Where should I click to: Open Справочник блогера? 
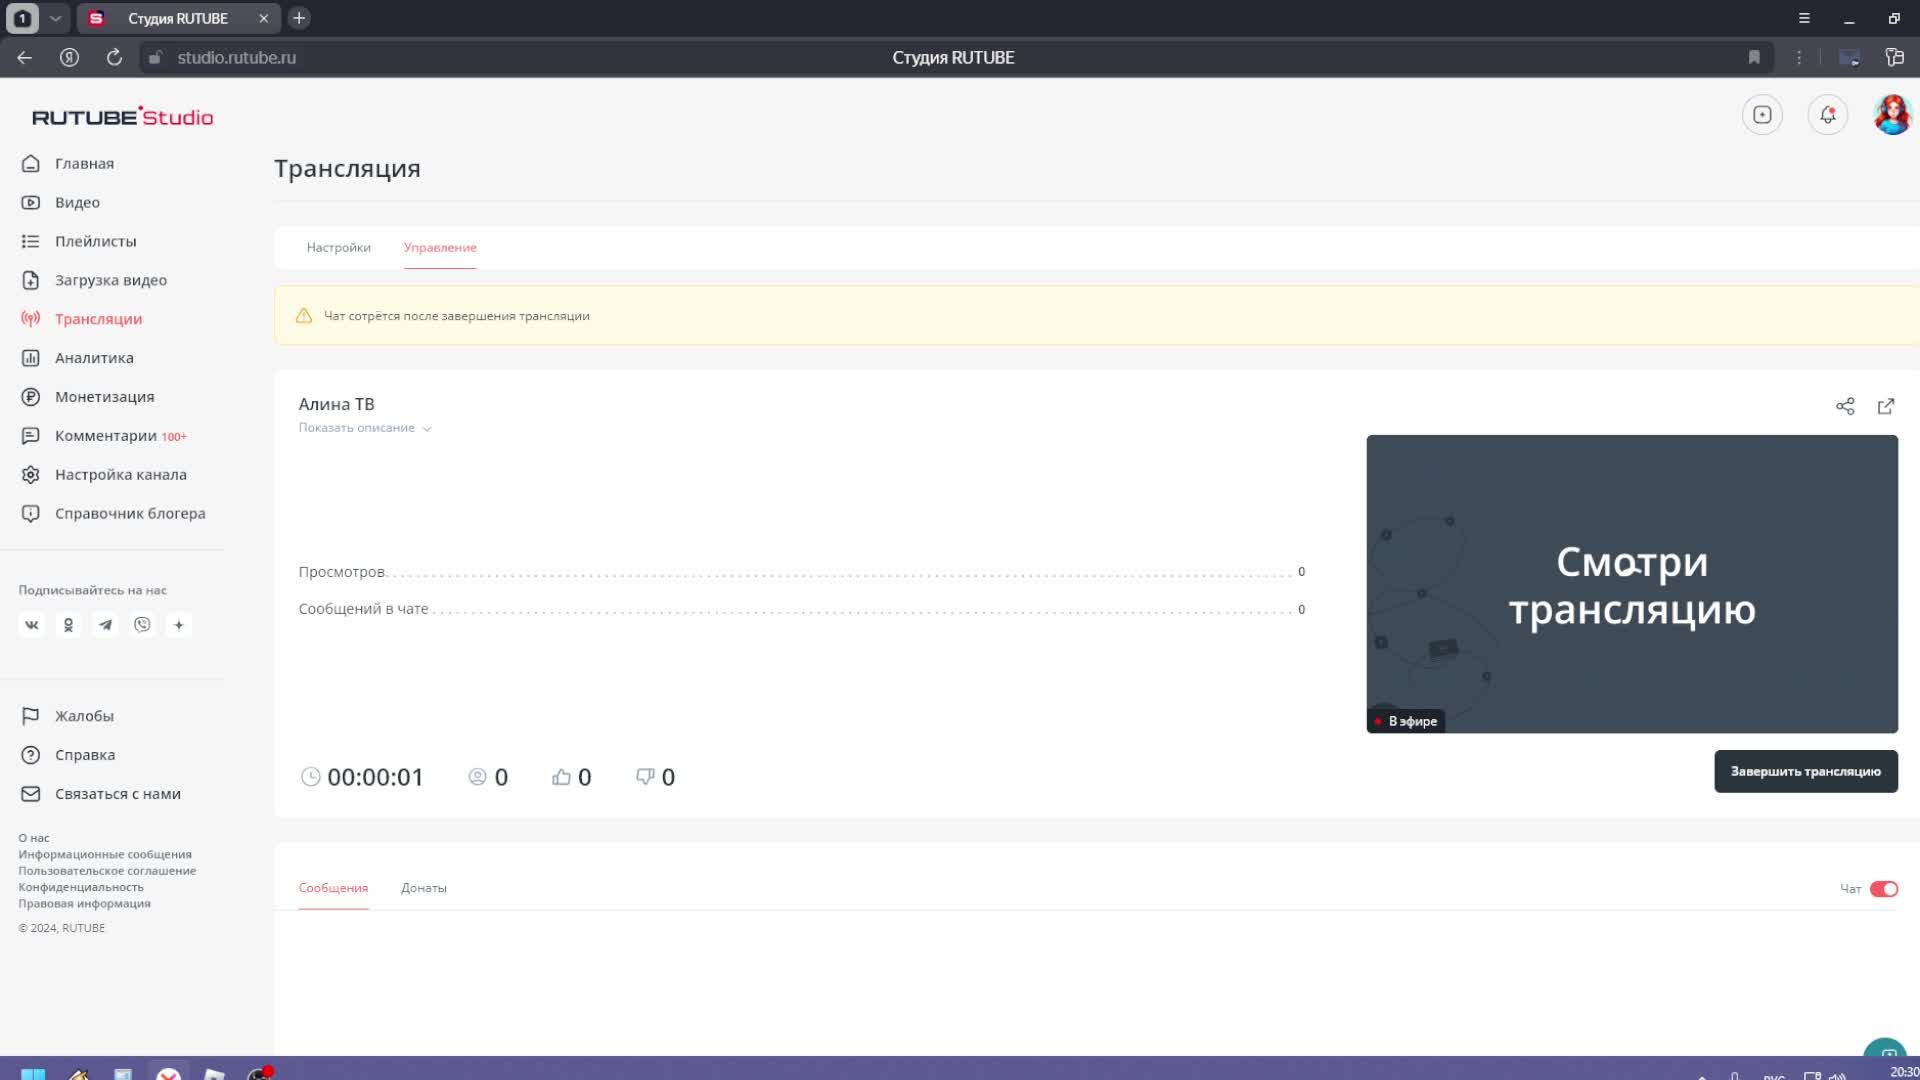(113, 514)
